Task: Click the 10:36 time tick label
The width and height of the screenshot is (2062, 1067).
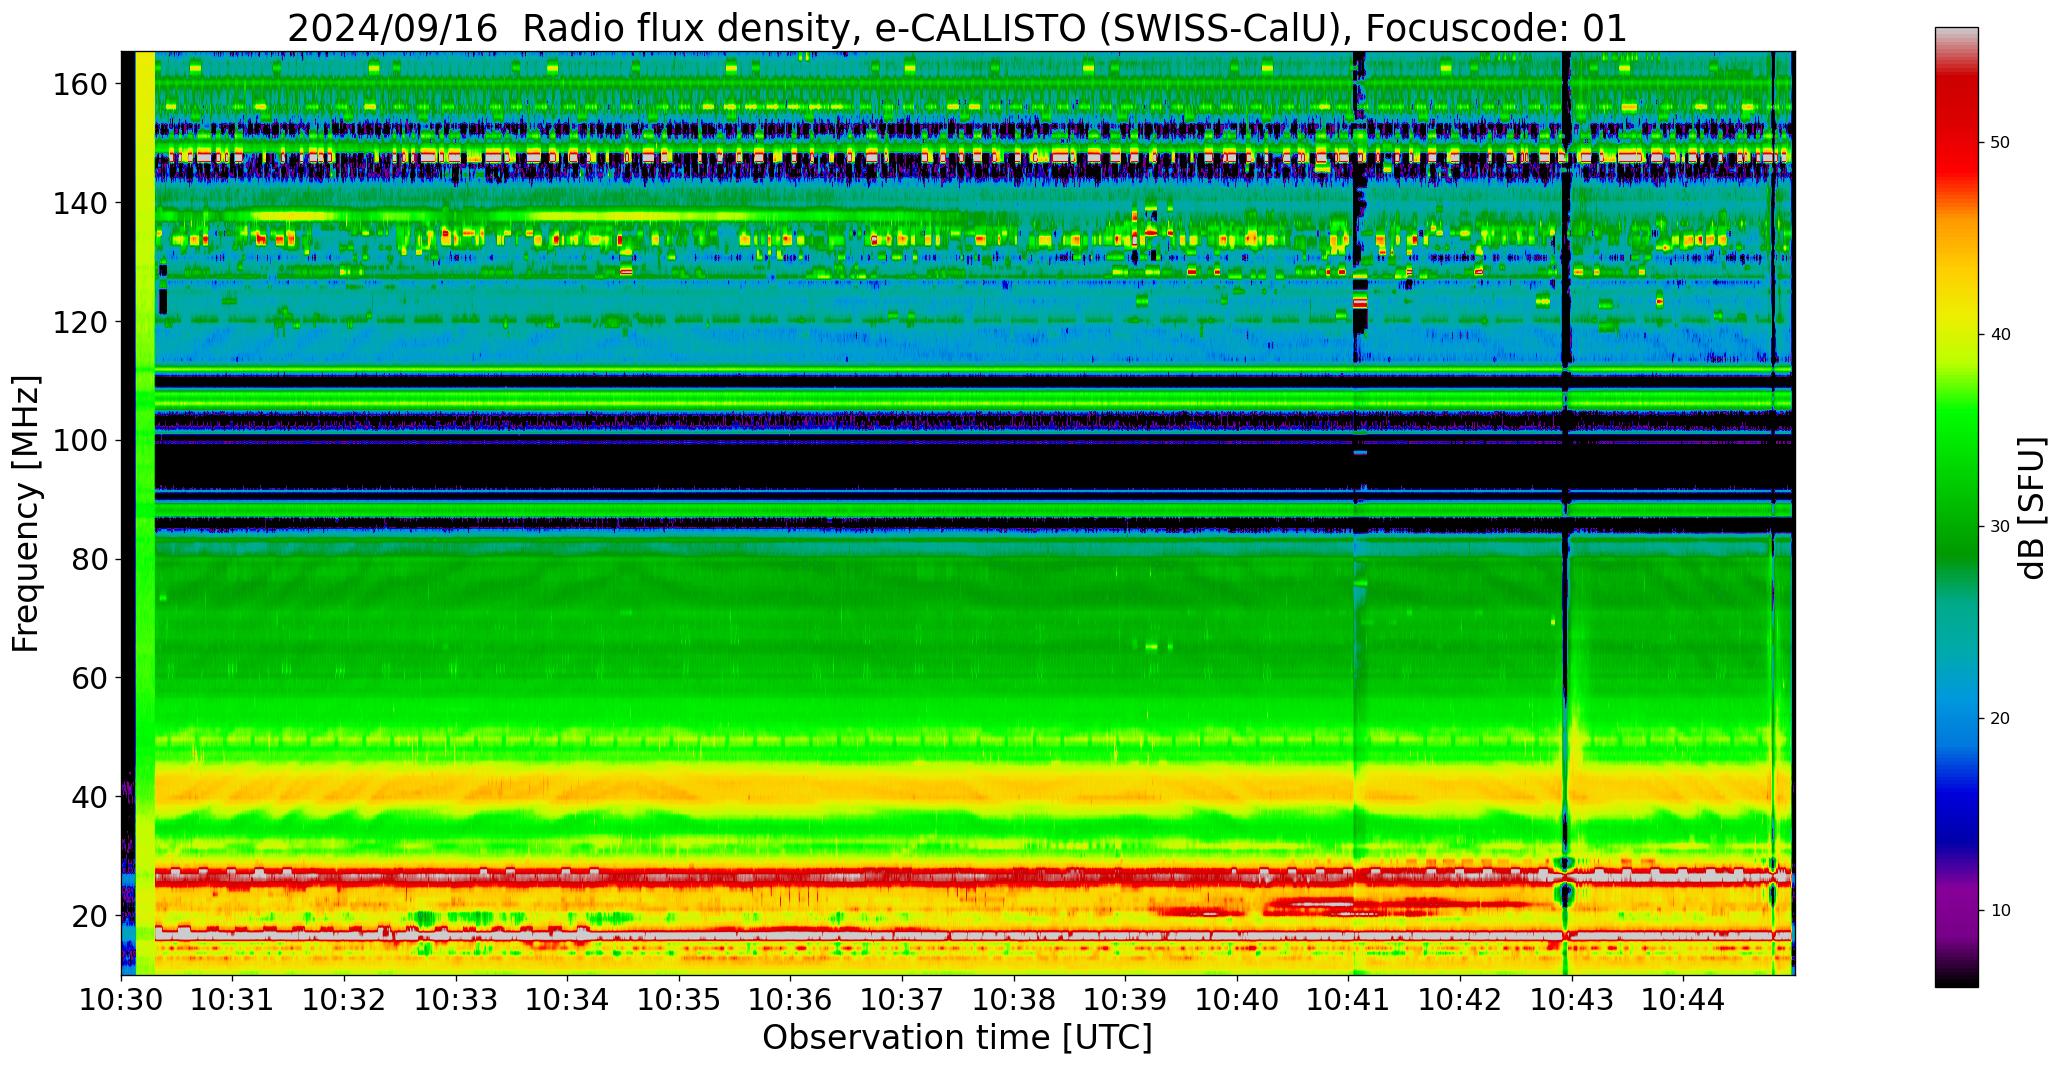Action: point(791,999)
